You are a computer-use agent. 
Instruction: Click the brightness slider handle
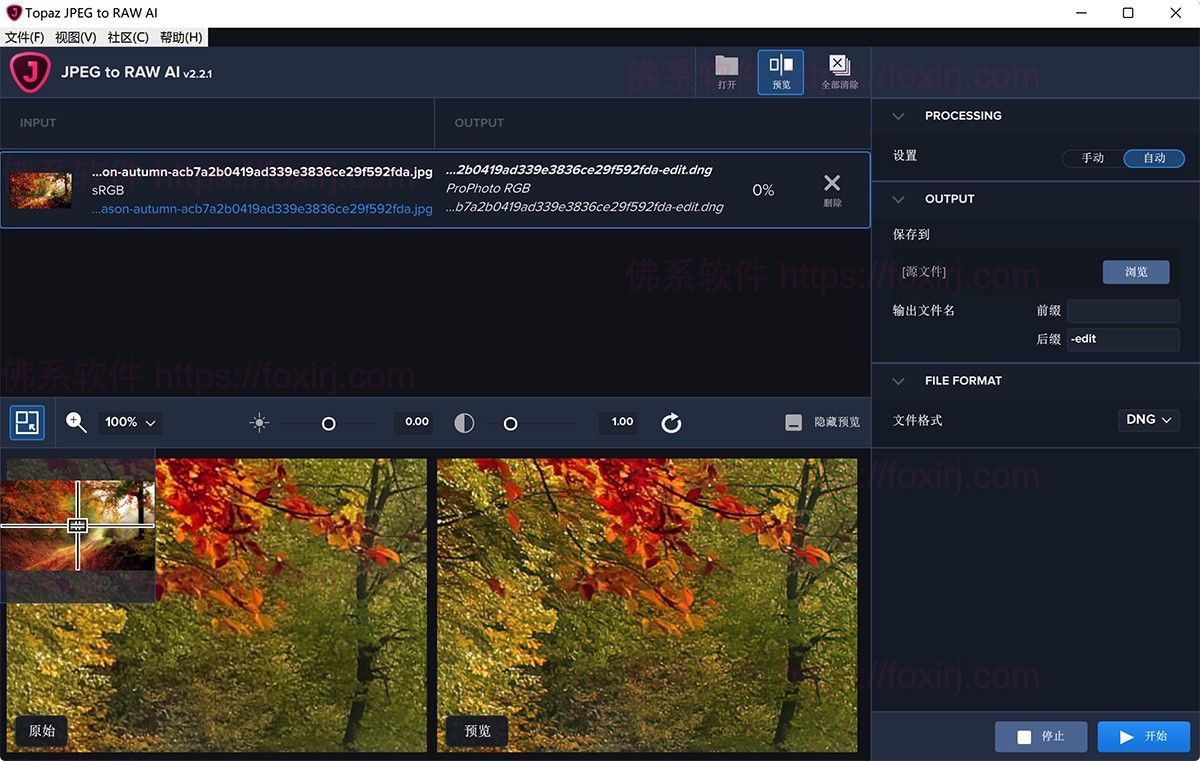point(328,424)
